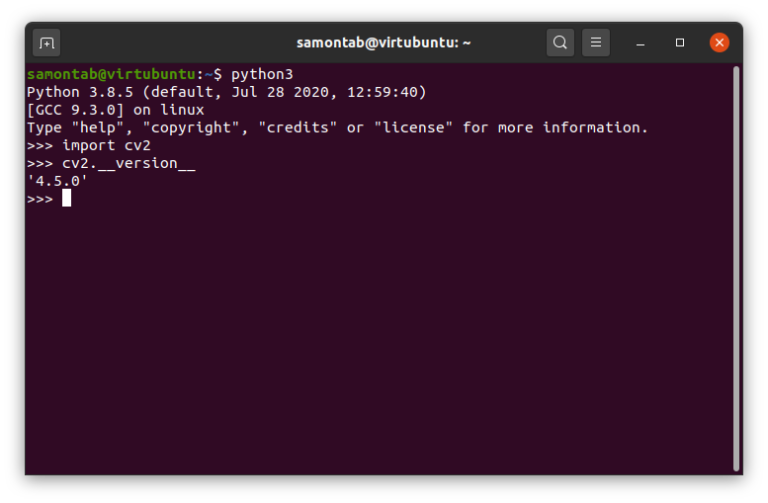Click the [GCC 9.3.0] on linux line
Screen dimensions: 768x503
115,110
